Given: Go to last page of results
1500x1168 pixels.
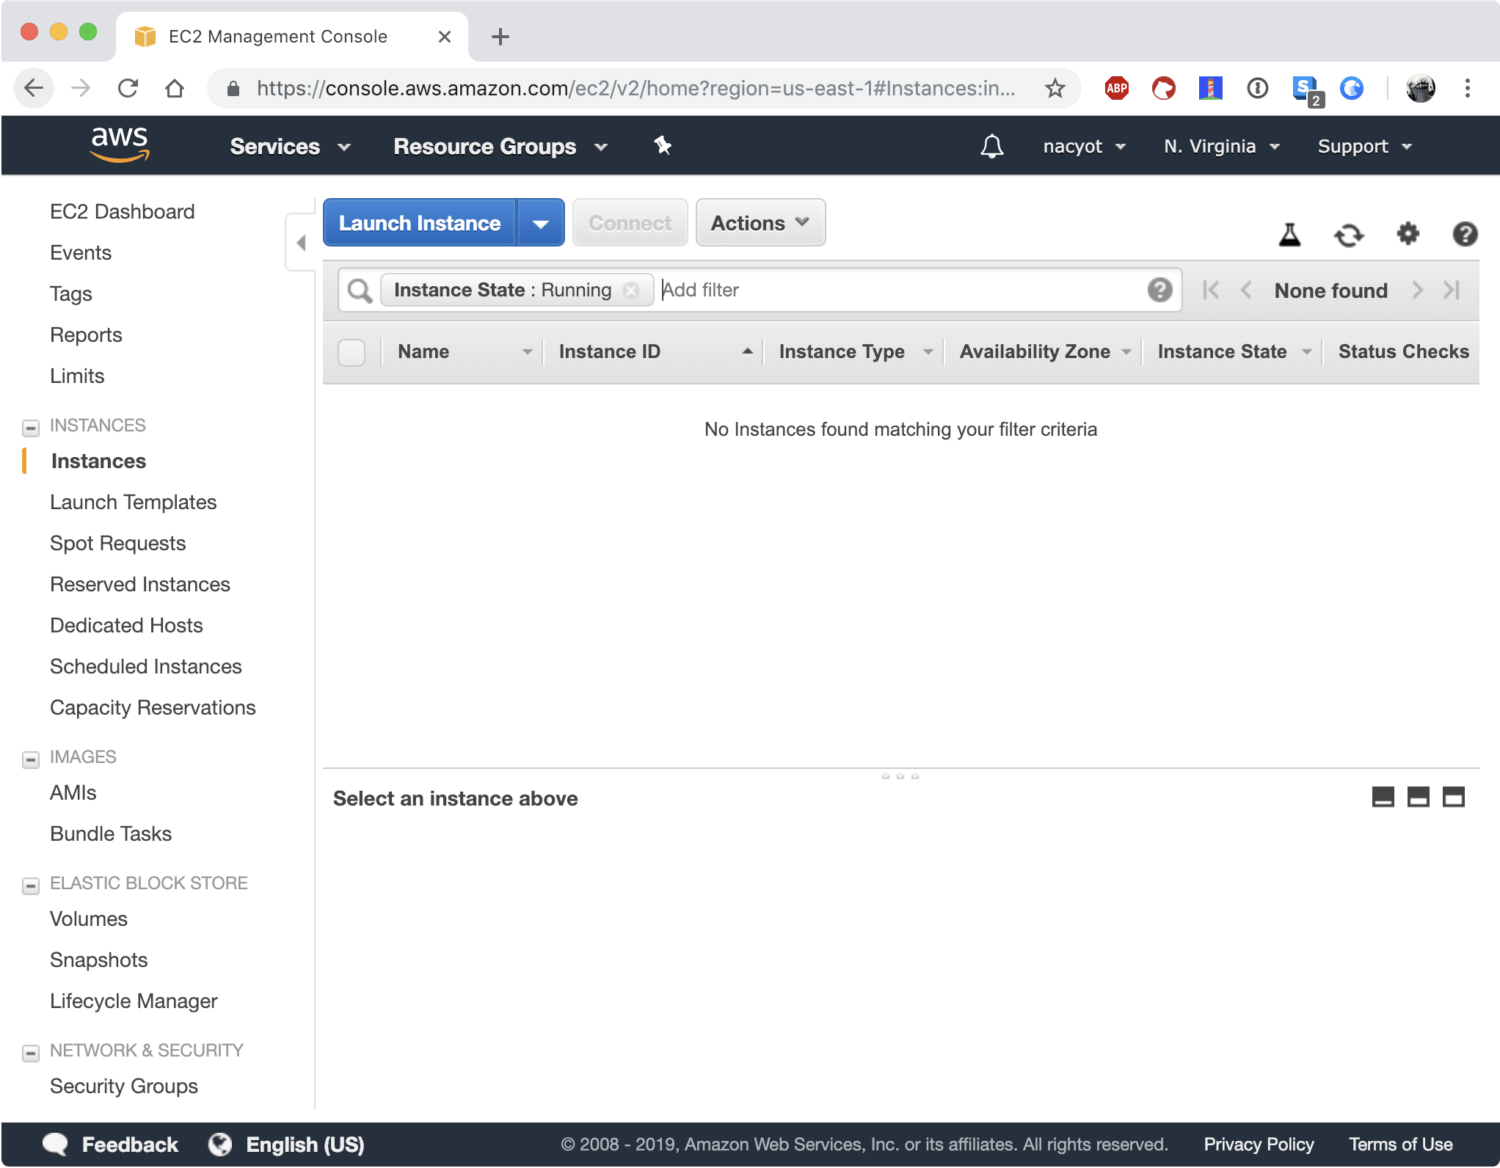Looking at the screenshot, I should (1452, 290).
